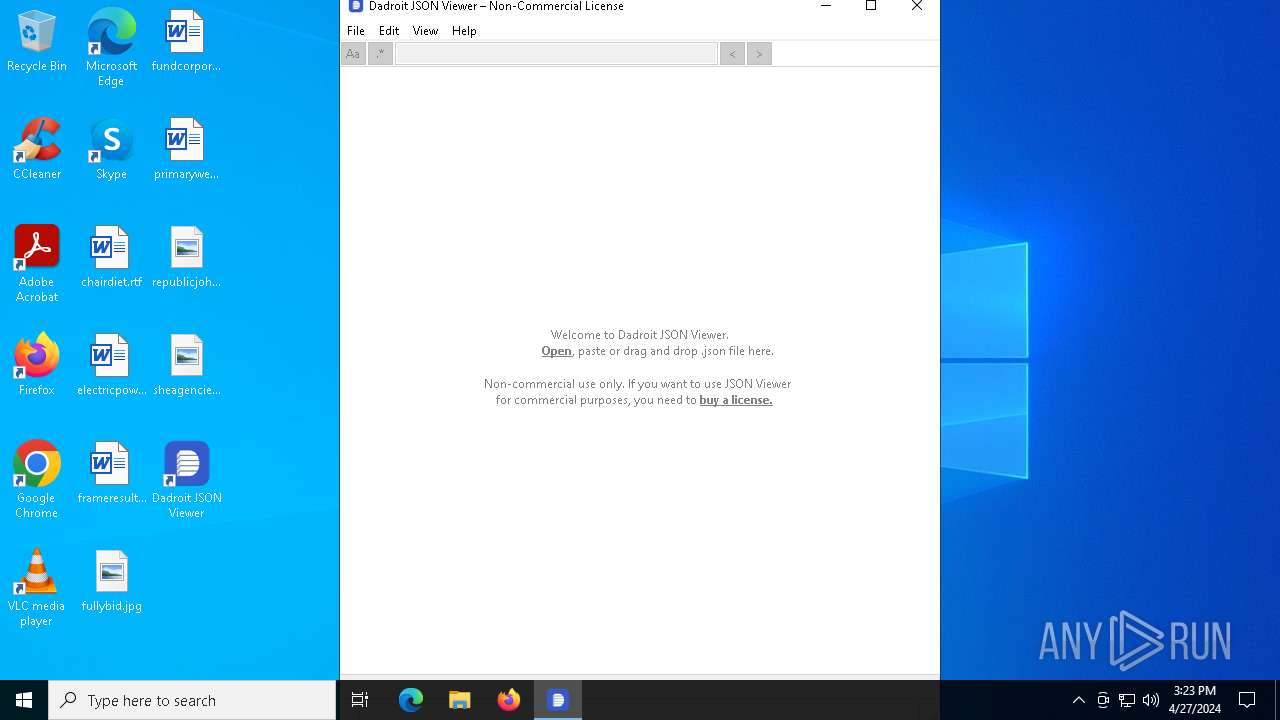This screenshot has height=720, width=1280.
Task: Select Google Chrome desktop shortcut
Action: [37, 480]
